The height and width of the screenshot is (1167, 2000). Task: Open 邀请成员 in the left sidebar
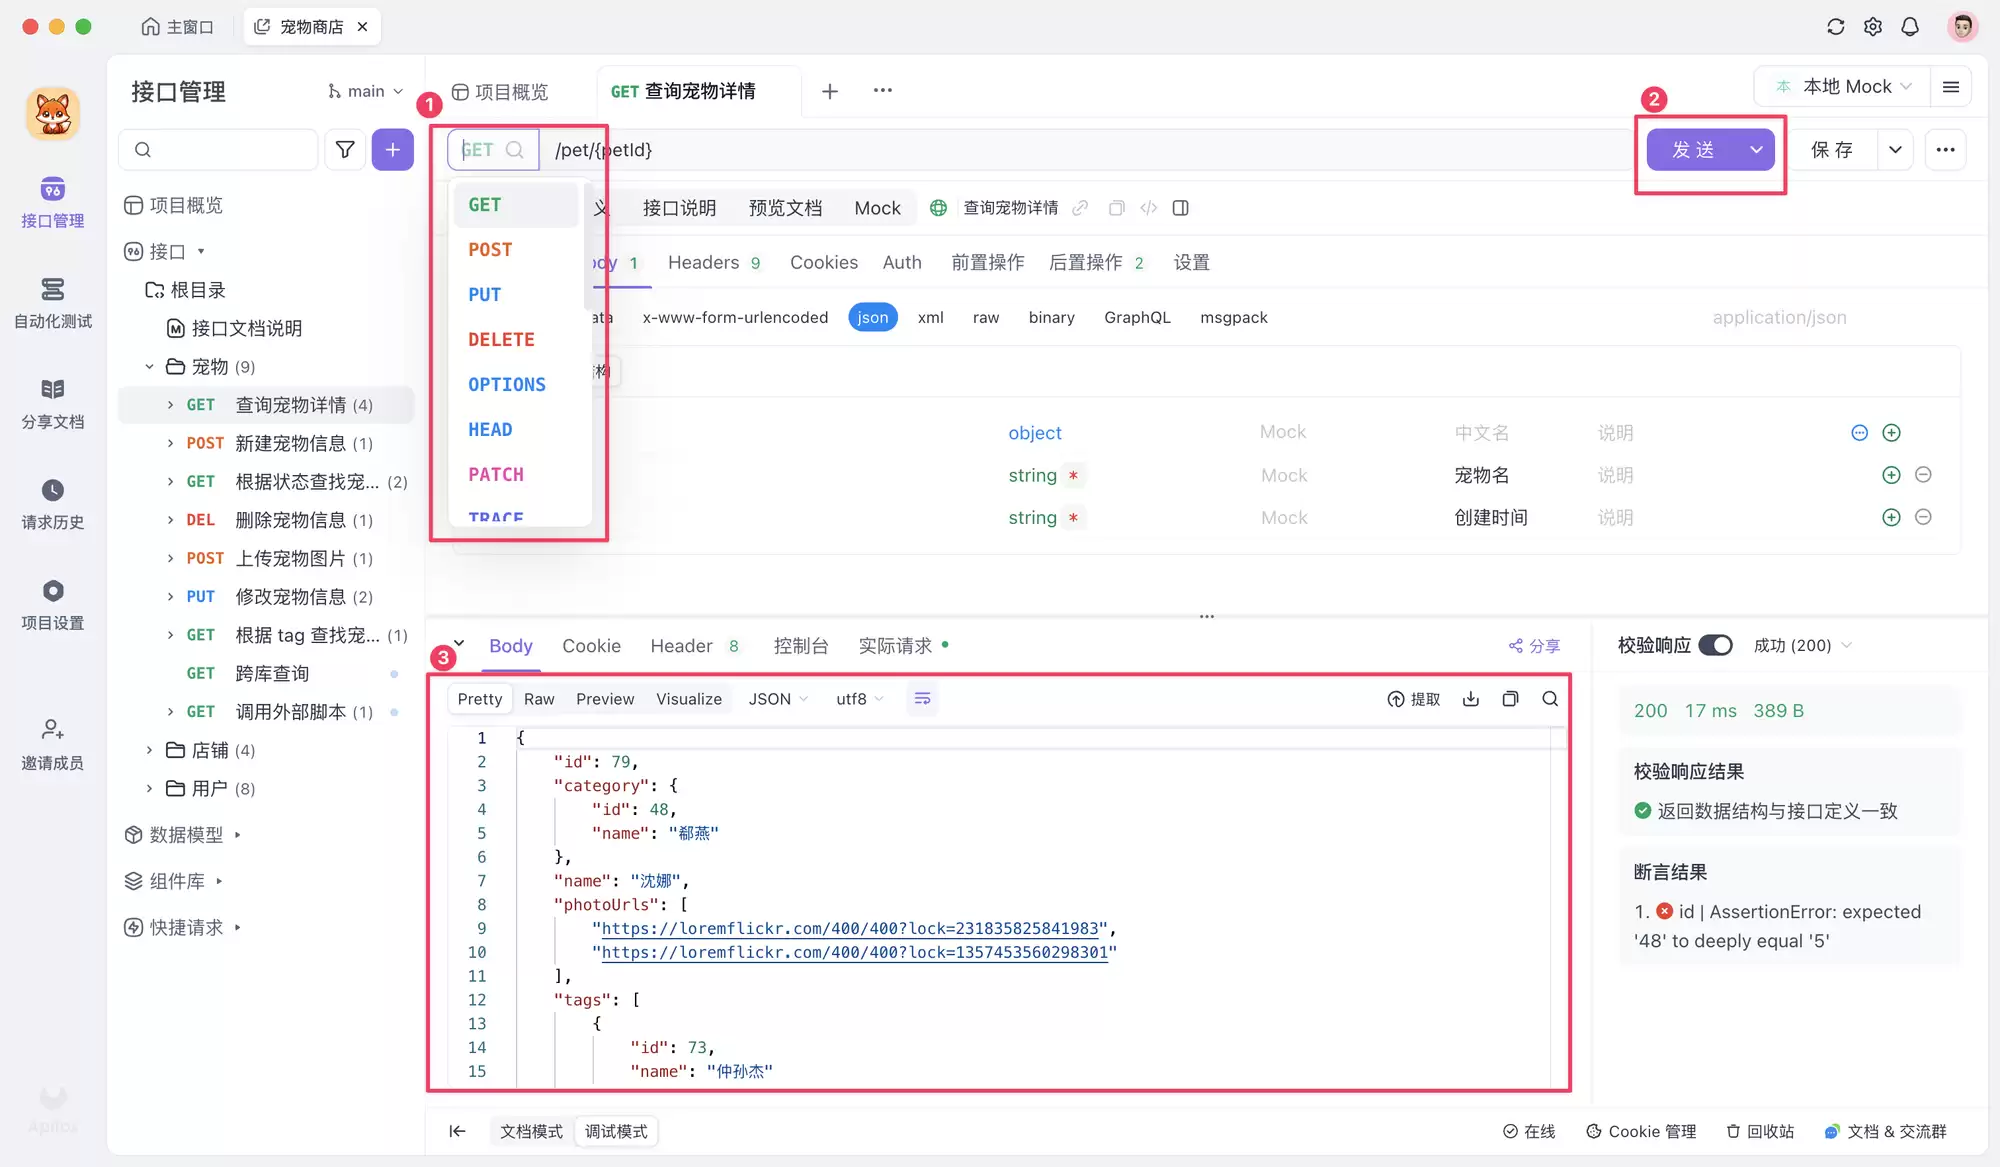[x=53, y=745]
